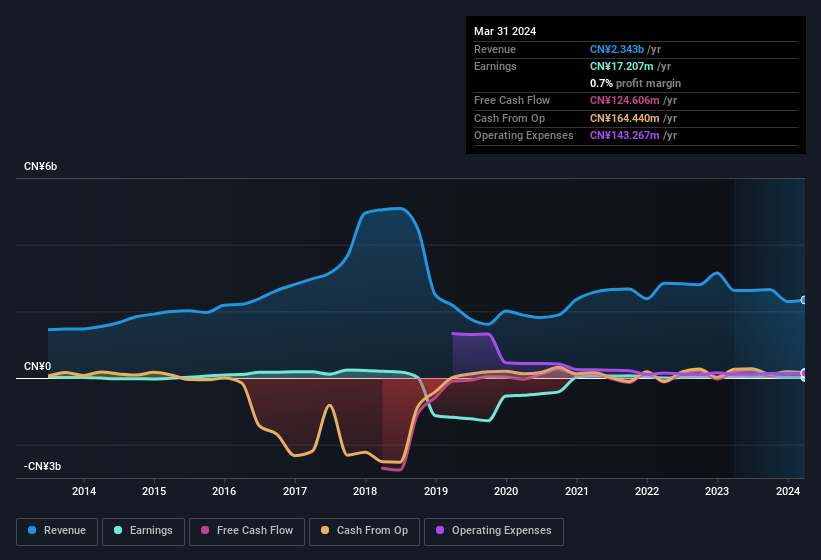Screen dimensions: 821x560
Task: Click the CN¥6b y-axis label
Action: pyautogui.click(x=40, y=166)
